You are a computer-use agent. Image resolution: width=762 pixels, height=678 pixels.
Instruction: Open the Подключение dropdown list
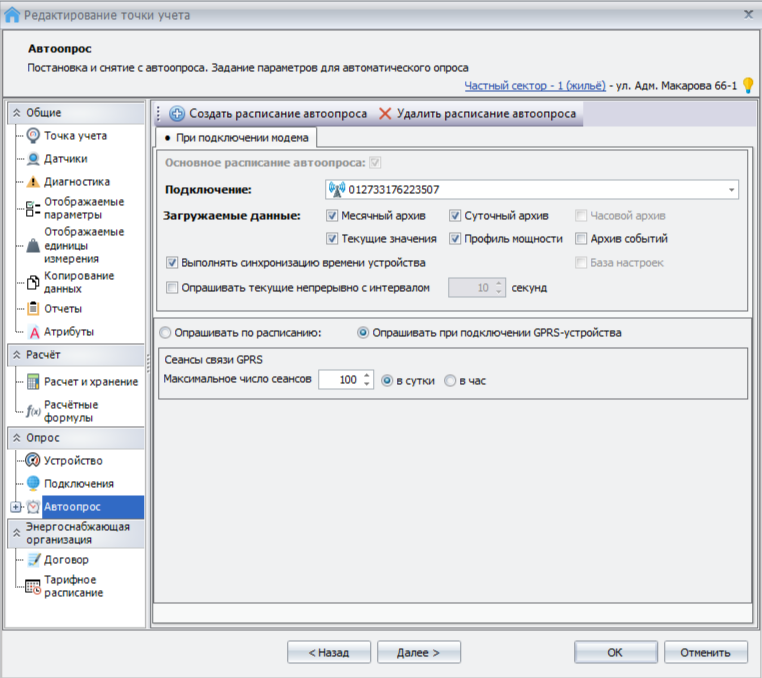[x=731, y=189]
